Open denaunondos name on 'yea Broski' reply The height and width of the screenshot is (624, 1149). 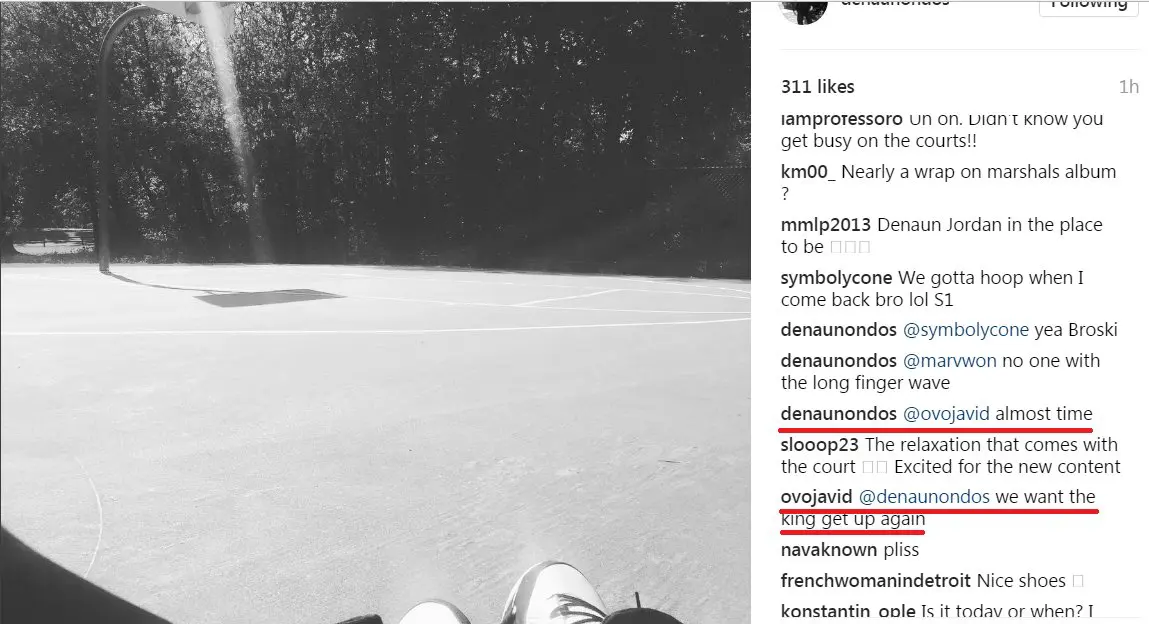pos(838,330)
